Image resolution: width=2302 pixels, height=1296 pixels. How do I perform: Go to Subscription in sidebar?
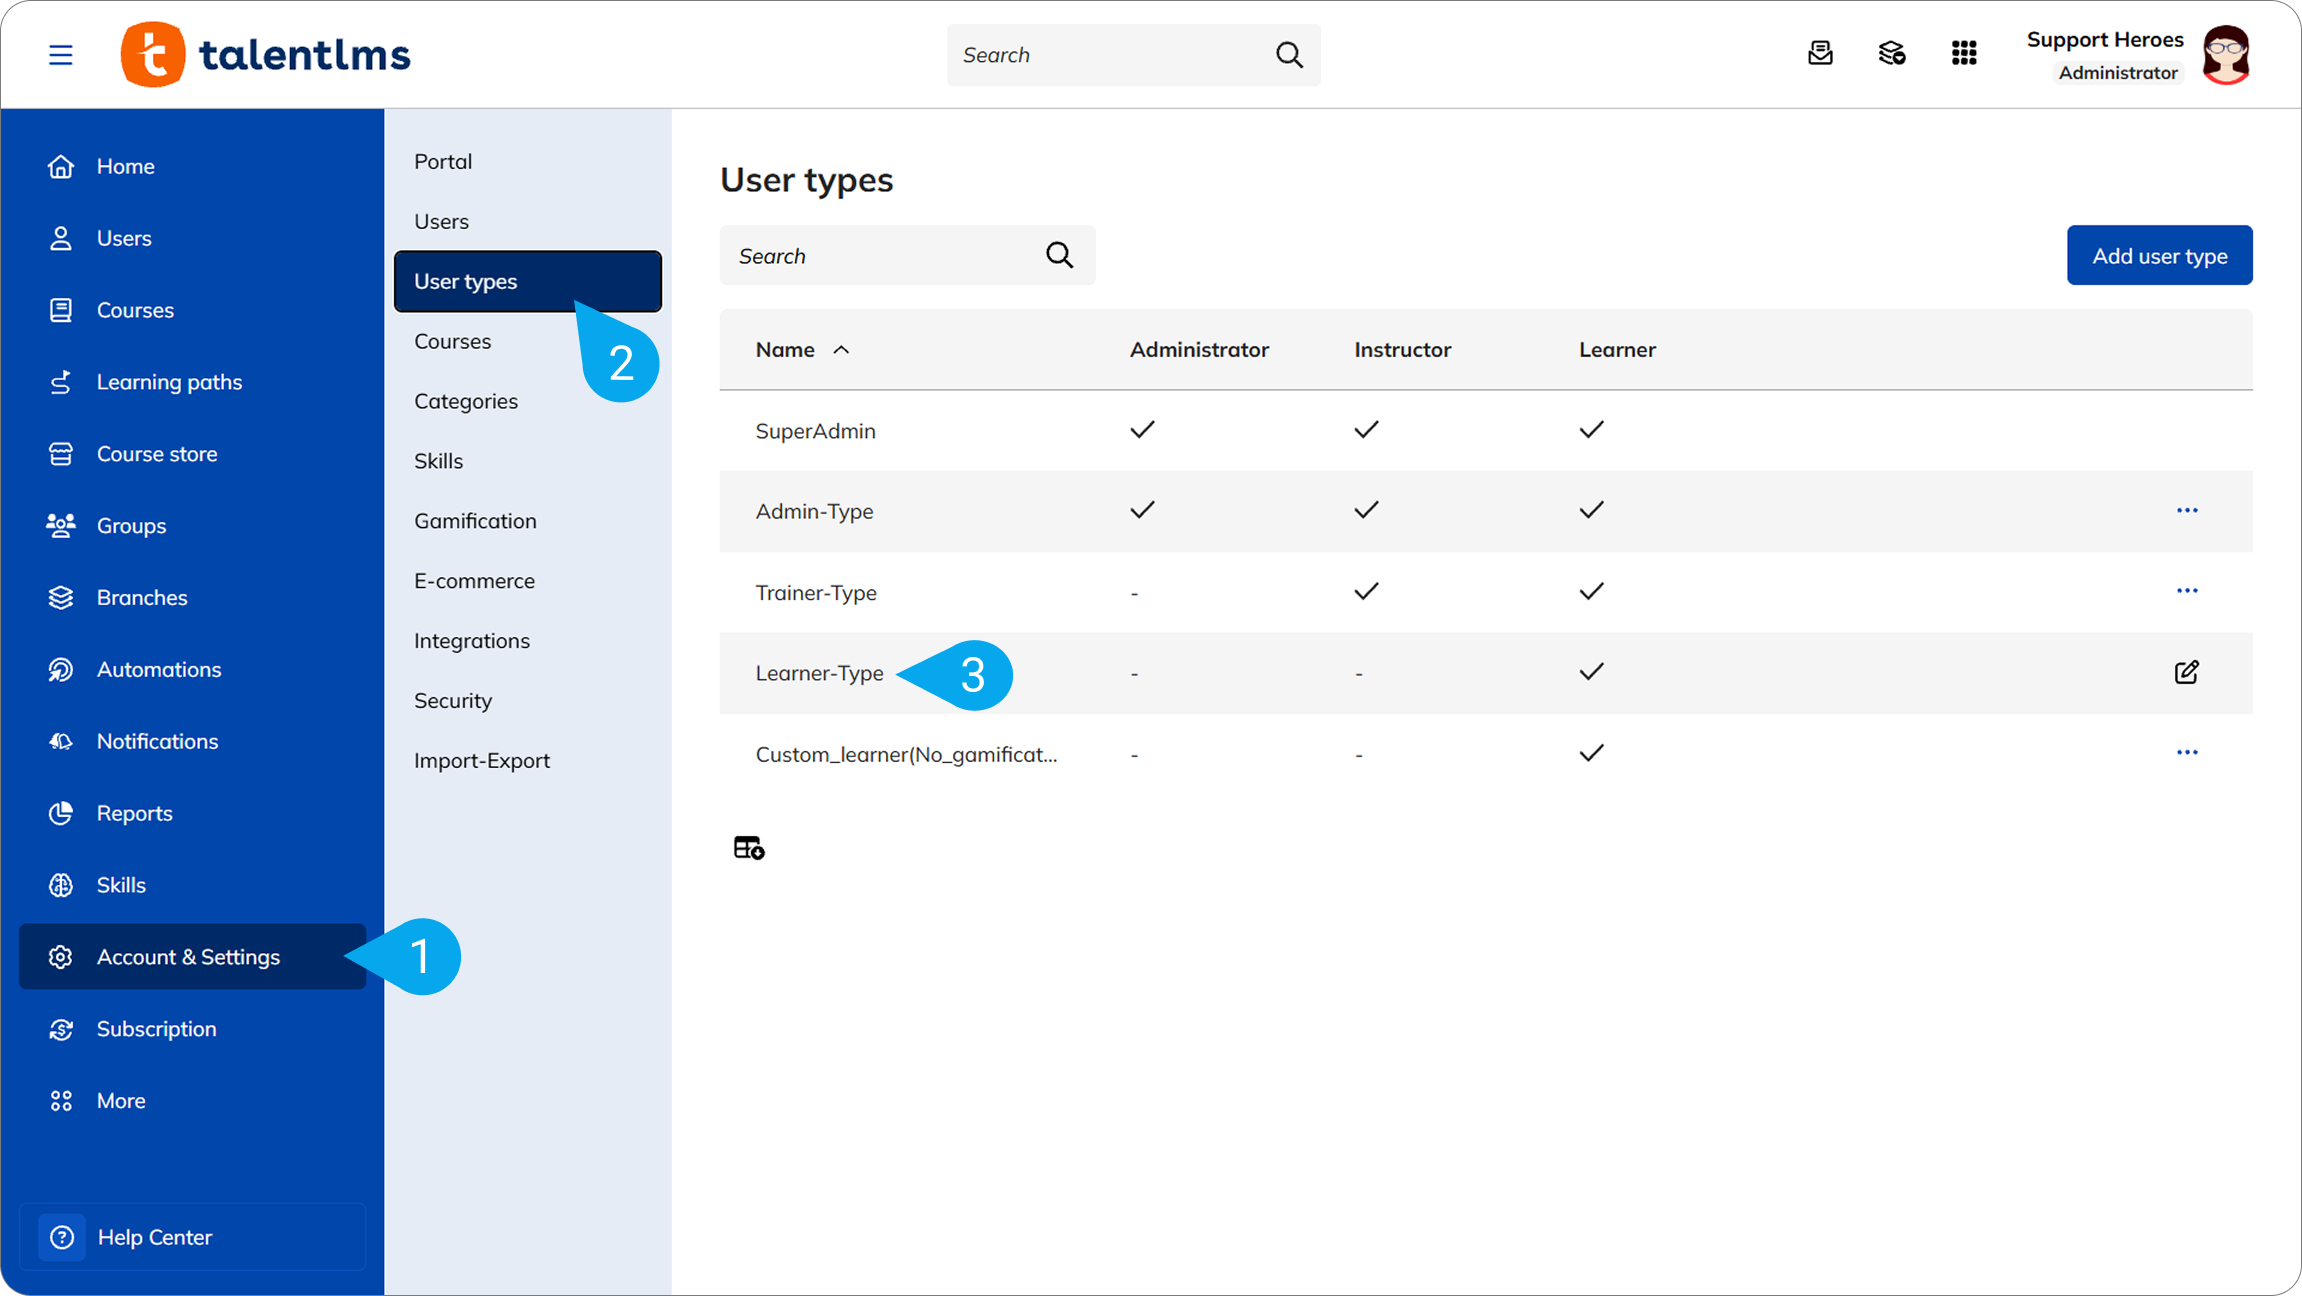pos(156,1029)
